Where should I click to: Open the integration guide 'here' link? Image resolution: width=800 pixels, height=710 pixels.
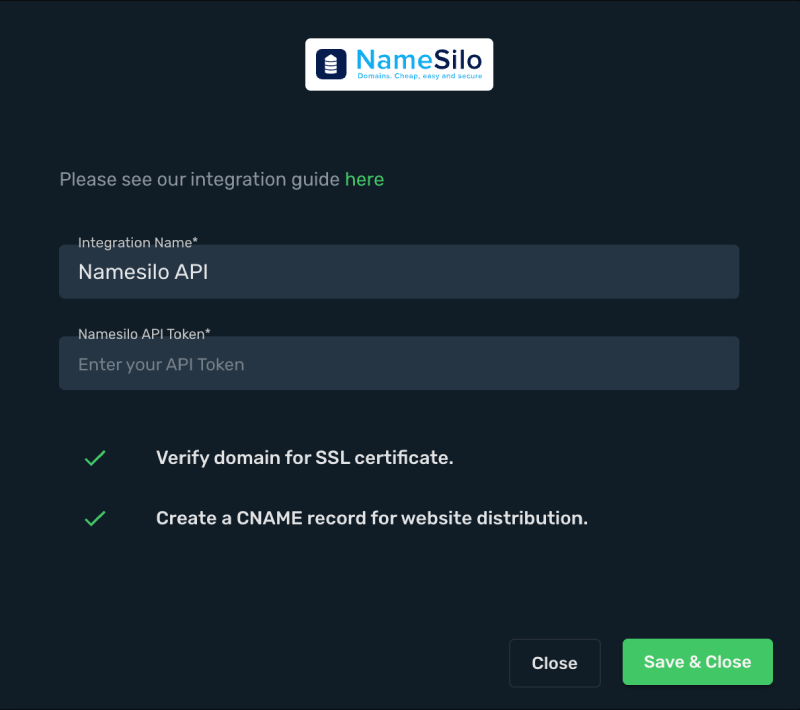click(x=364, y=180)
